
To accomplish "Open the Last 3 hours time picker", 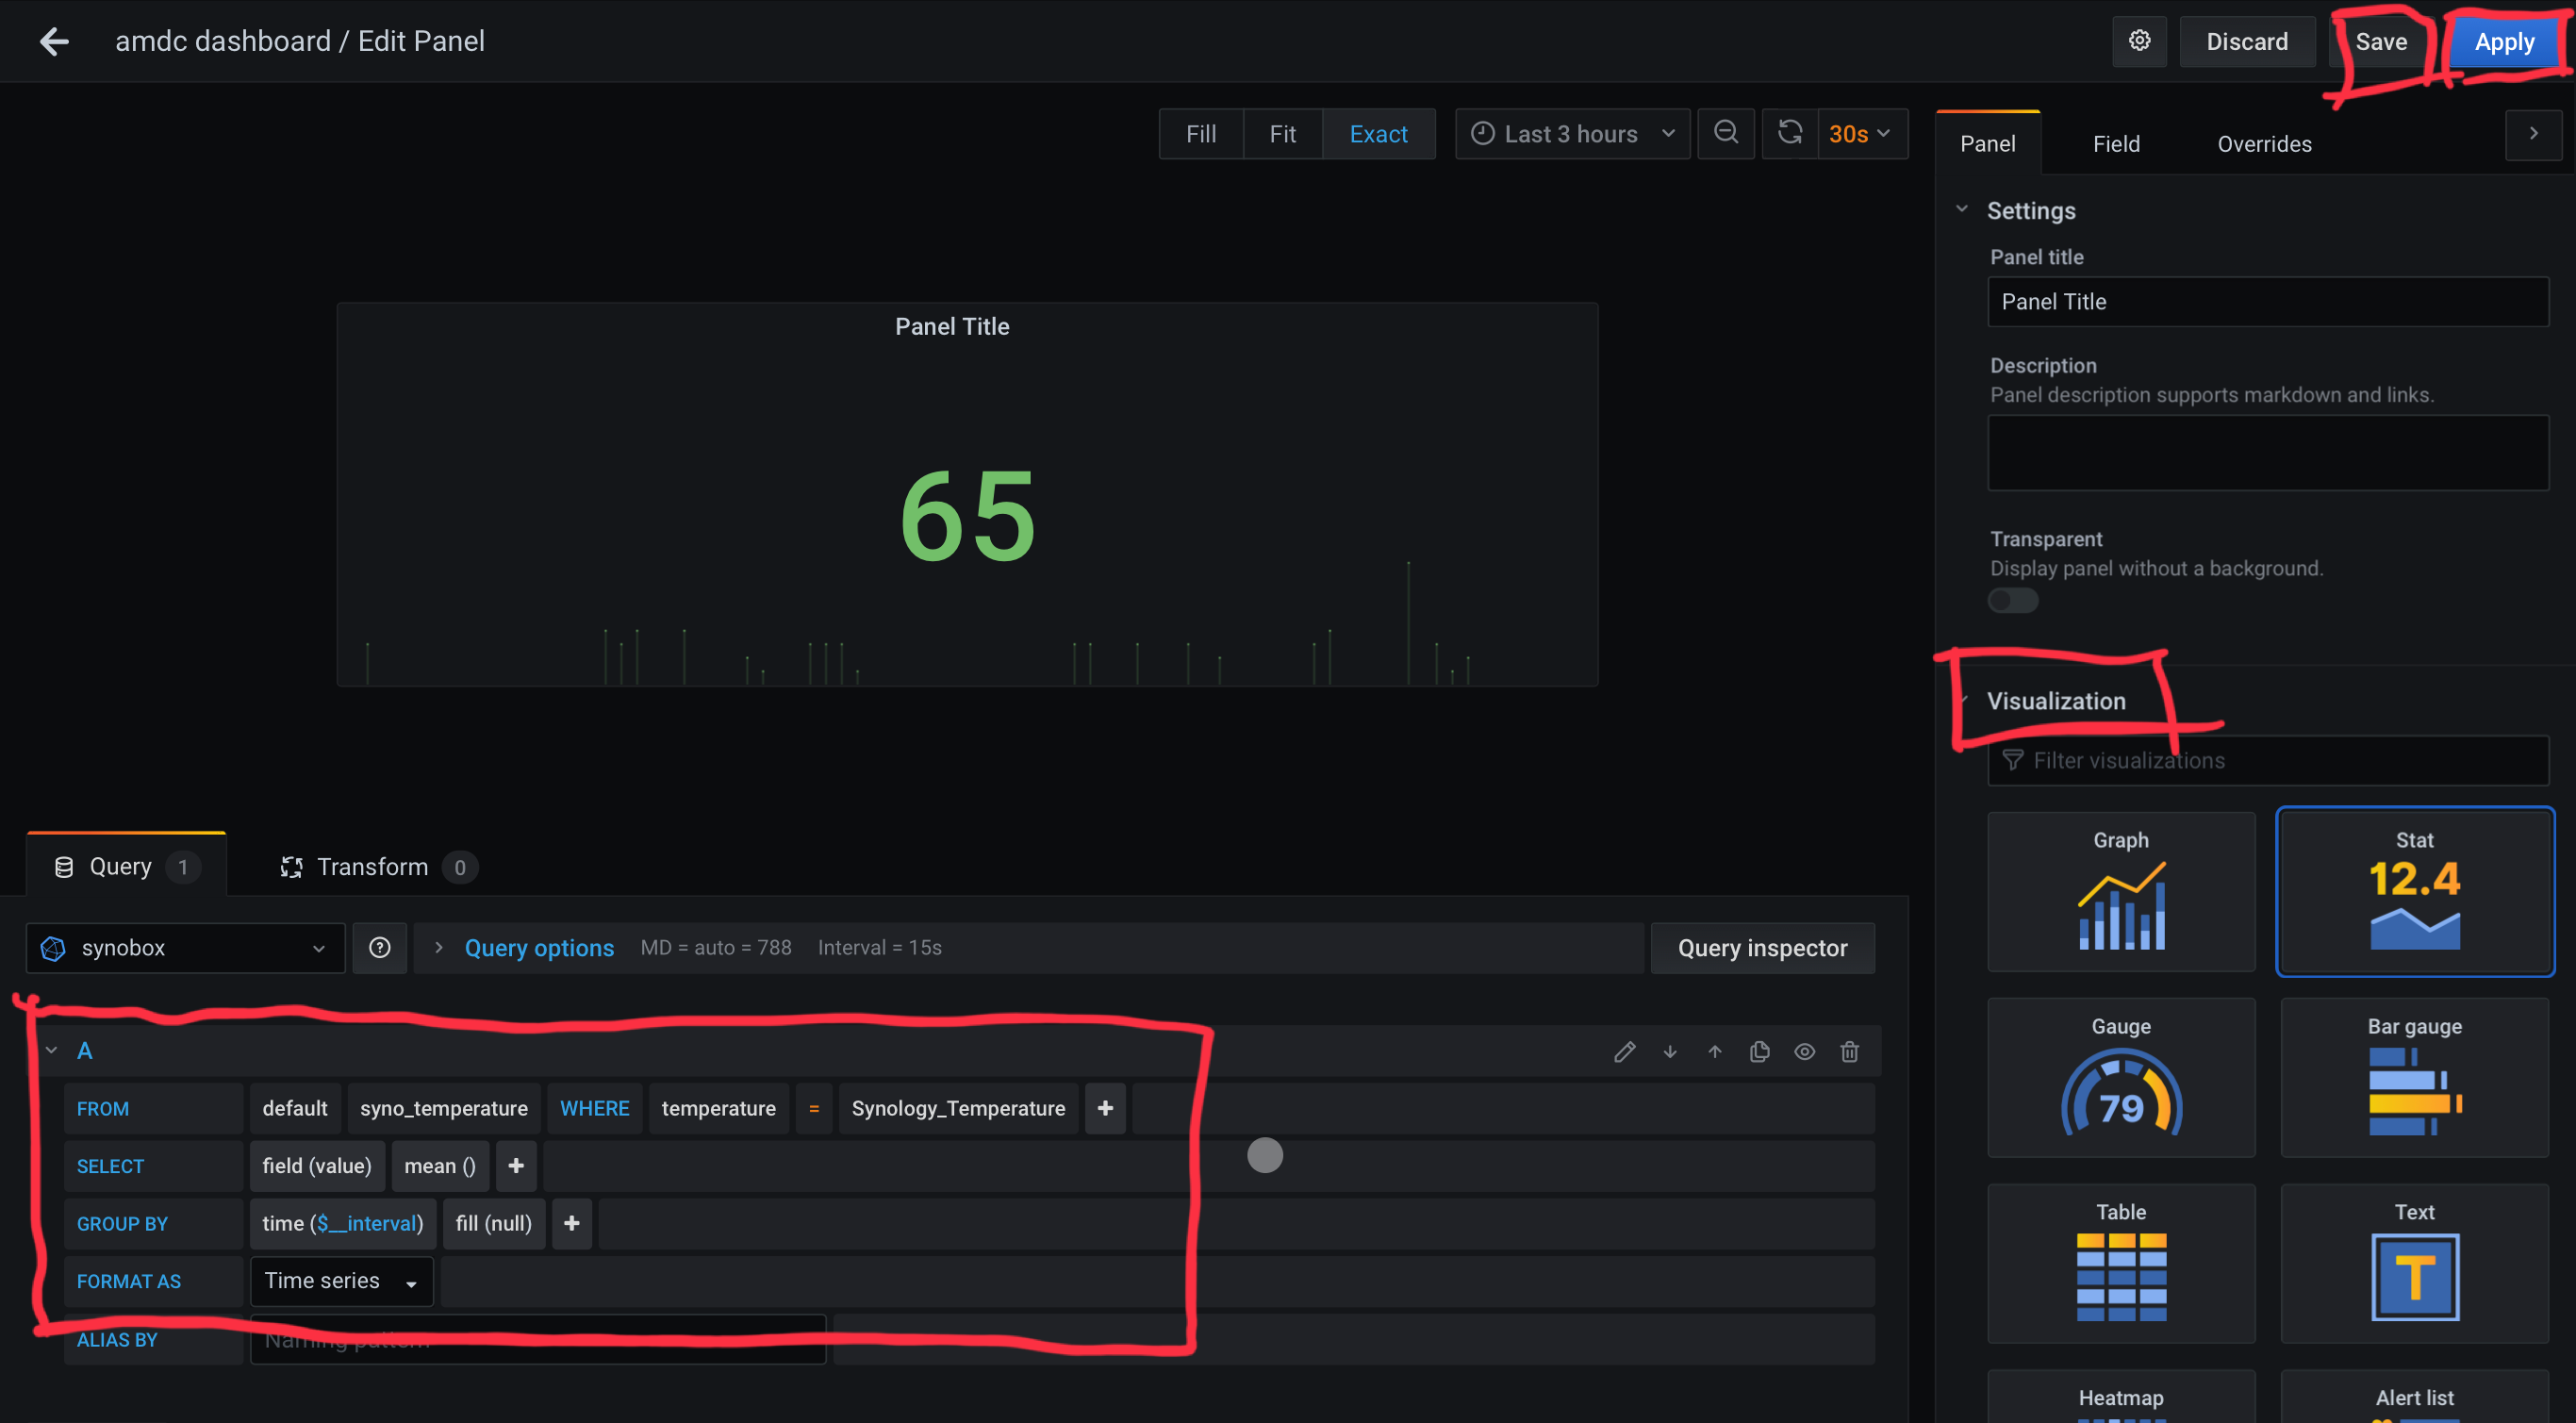I will click(x=1573, y=133).
